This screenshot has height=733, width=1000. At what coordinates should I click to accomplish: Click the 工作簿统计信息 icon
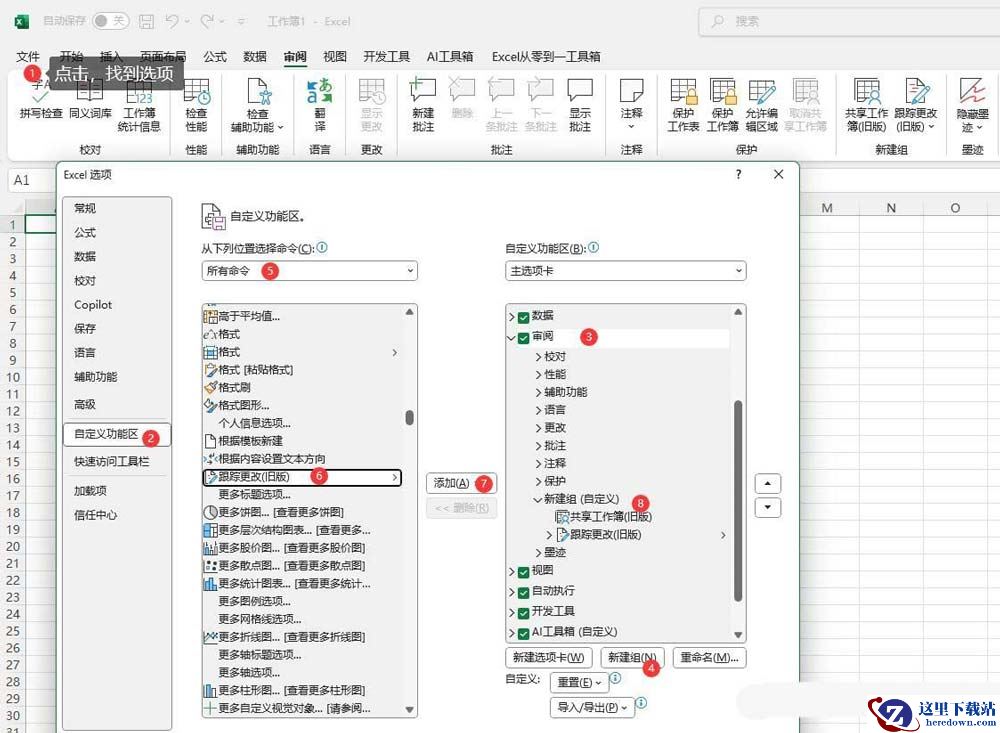tap(139, 105)
